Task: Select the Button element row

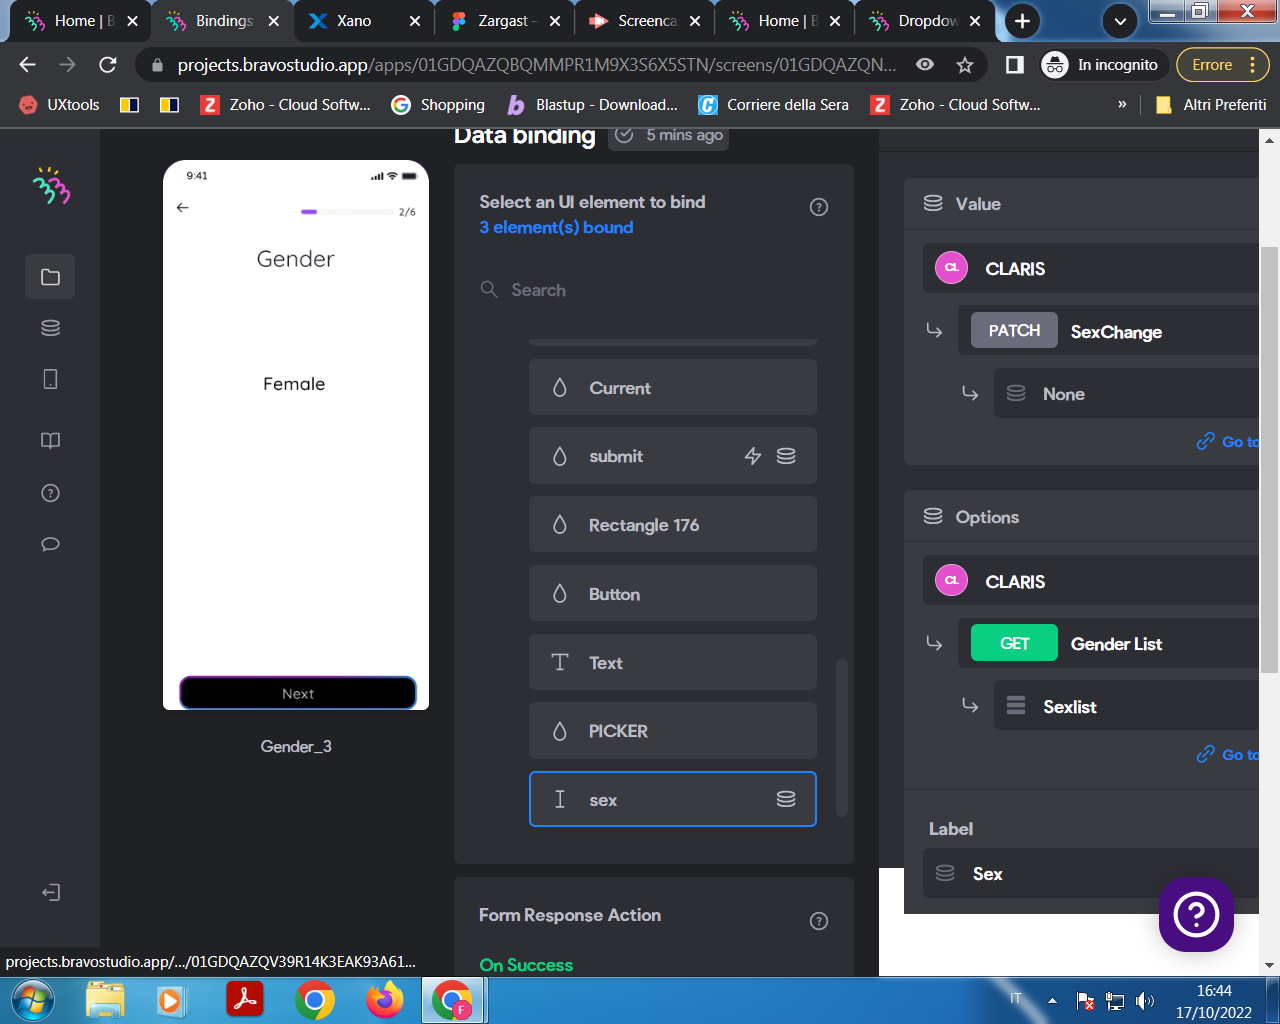Action: coord(673,593)
